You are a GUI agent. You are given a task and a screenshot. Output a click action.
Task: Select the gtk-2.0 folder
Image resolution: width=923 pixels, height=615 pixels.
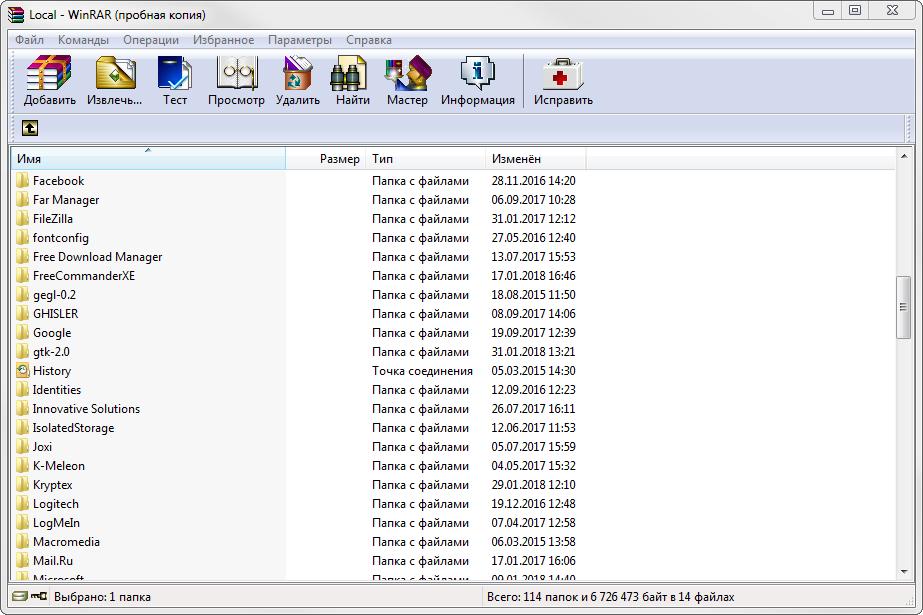[51, 351]
